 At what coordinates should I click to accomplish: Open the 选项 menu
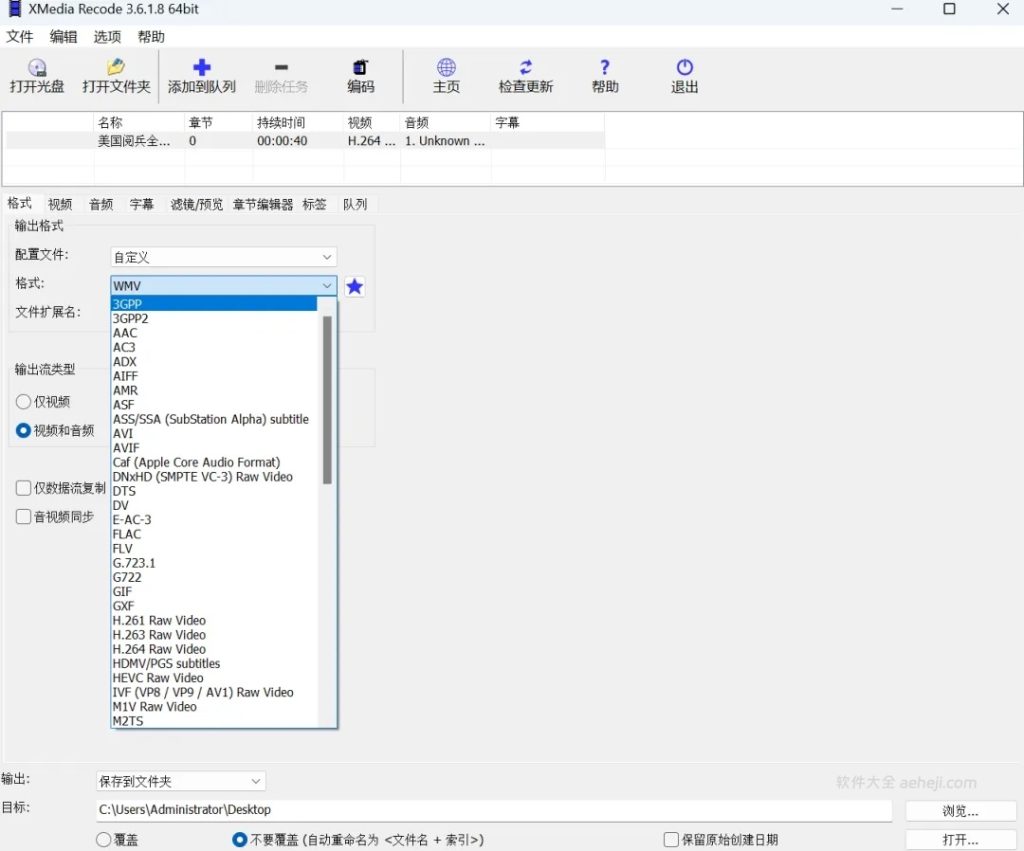(106, 36)
